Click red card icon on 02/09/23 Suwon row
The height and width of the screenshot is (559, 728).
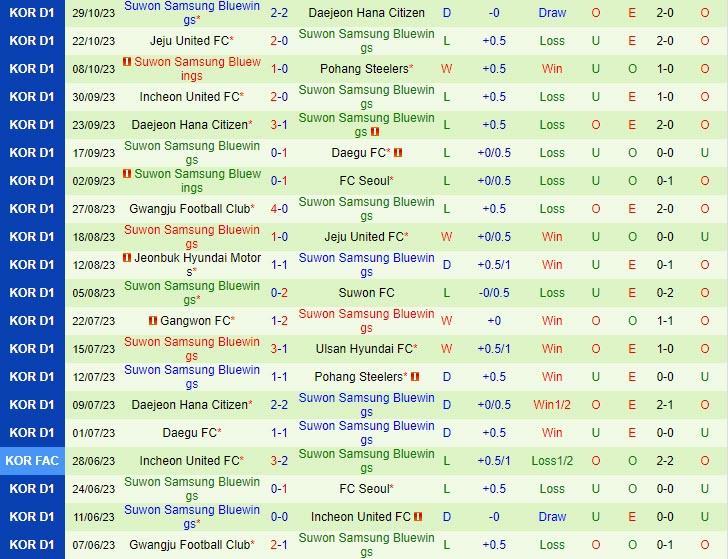click(127, 174)
